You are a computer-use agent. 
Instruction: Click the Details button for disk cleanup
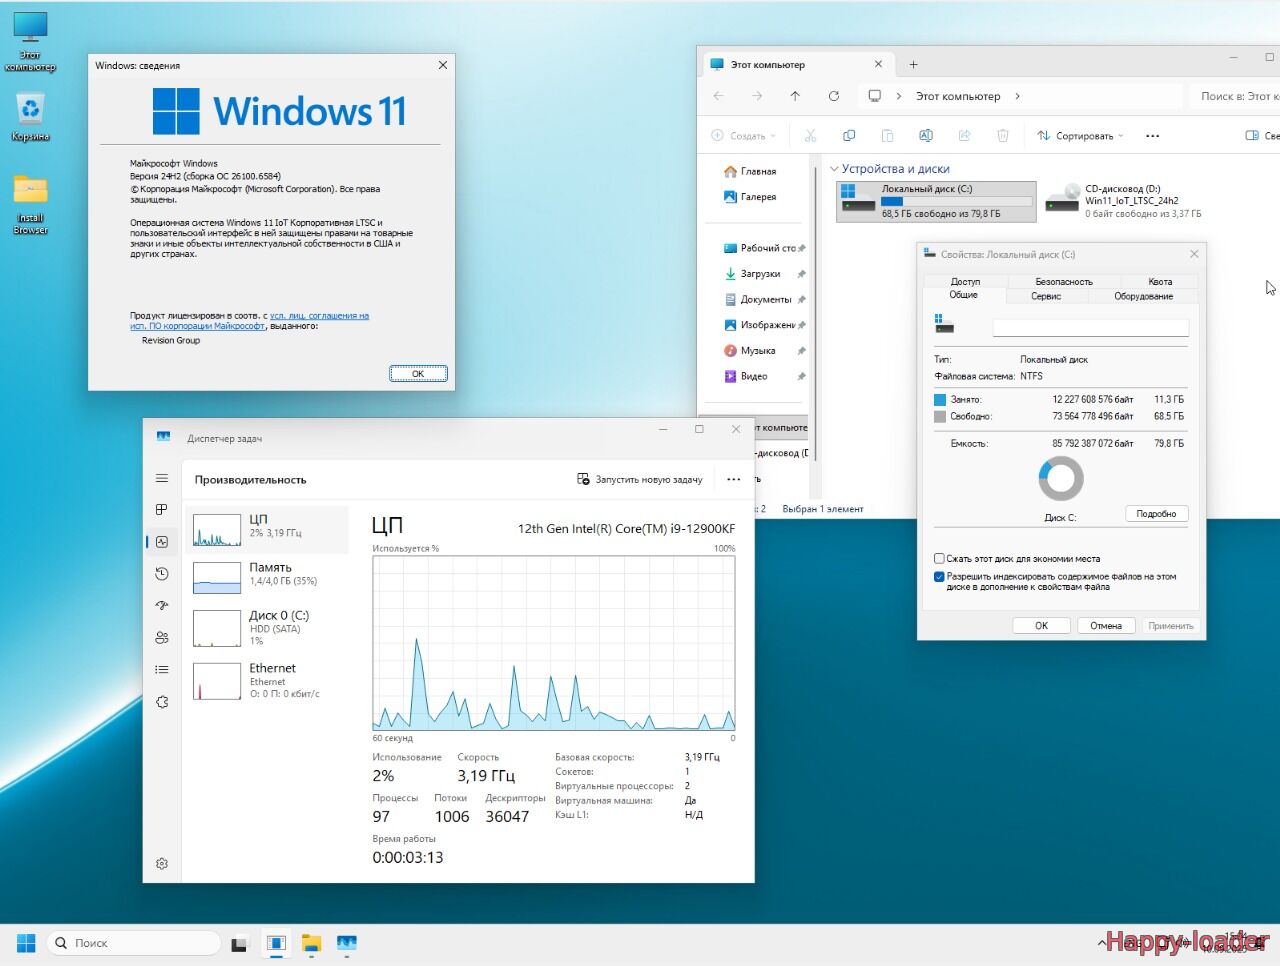coord(1156,514)
